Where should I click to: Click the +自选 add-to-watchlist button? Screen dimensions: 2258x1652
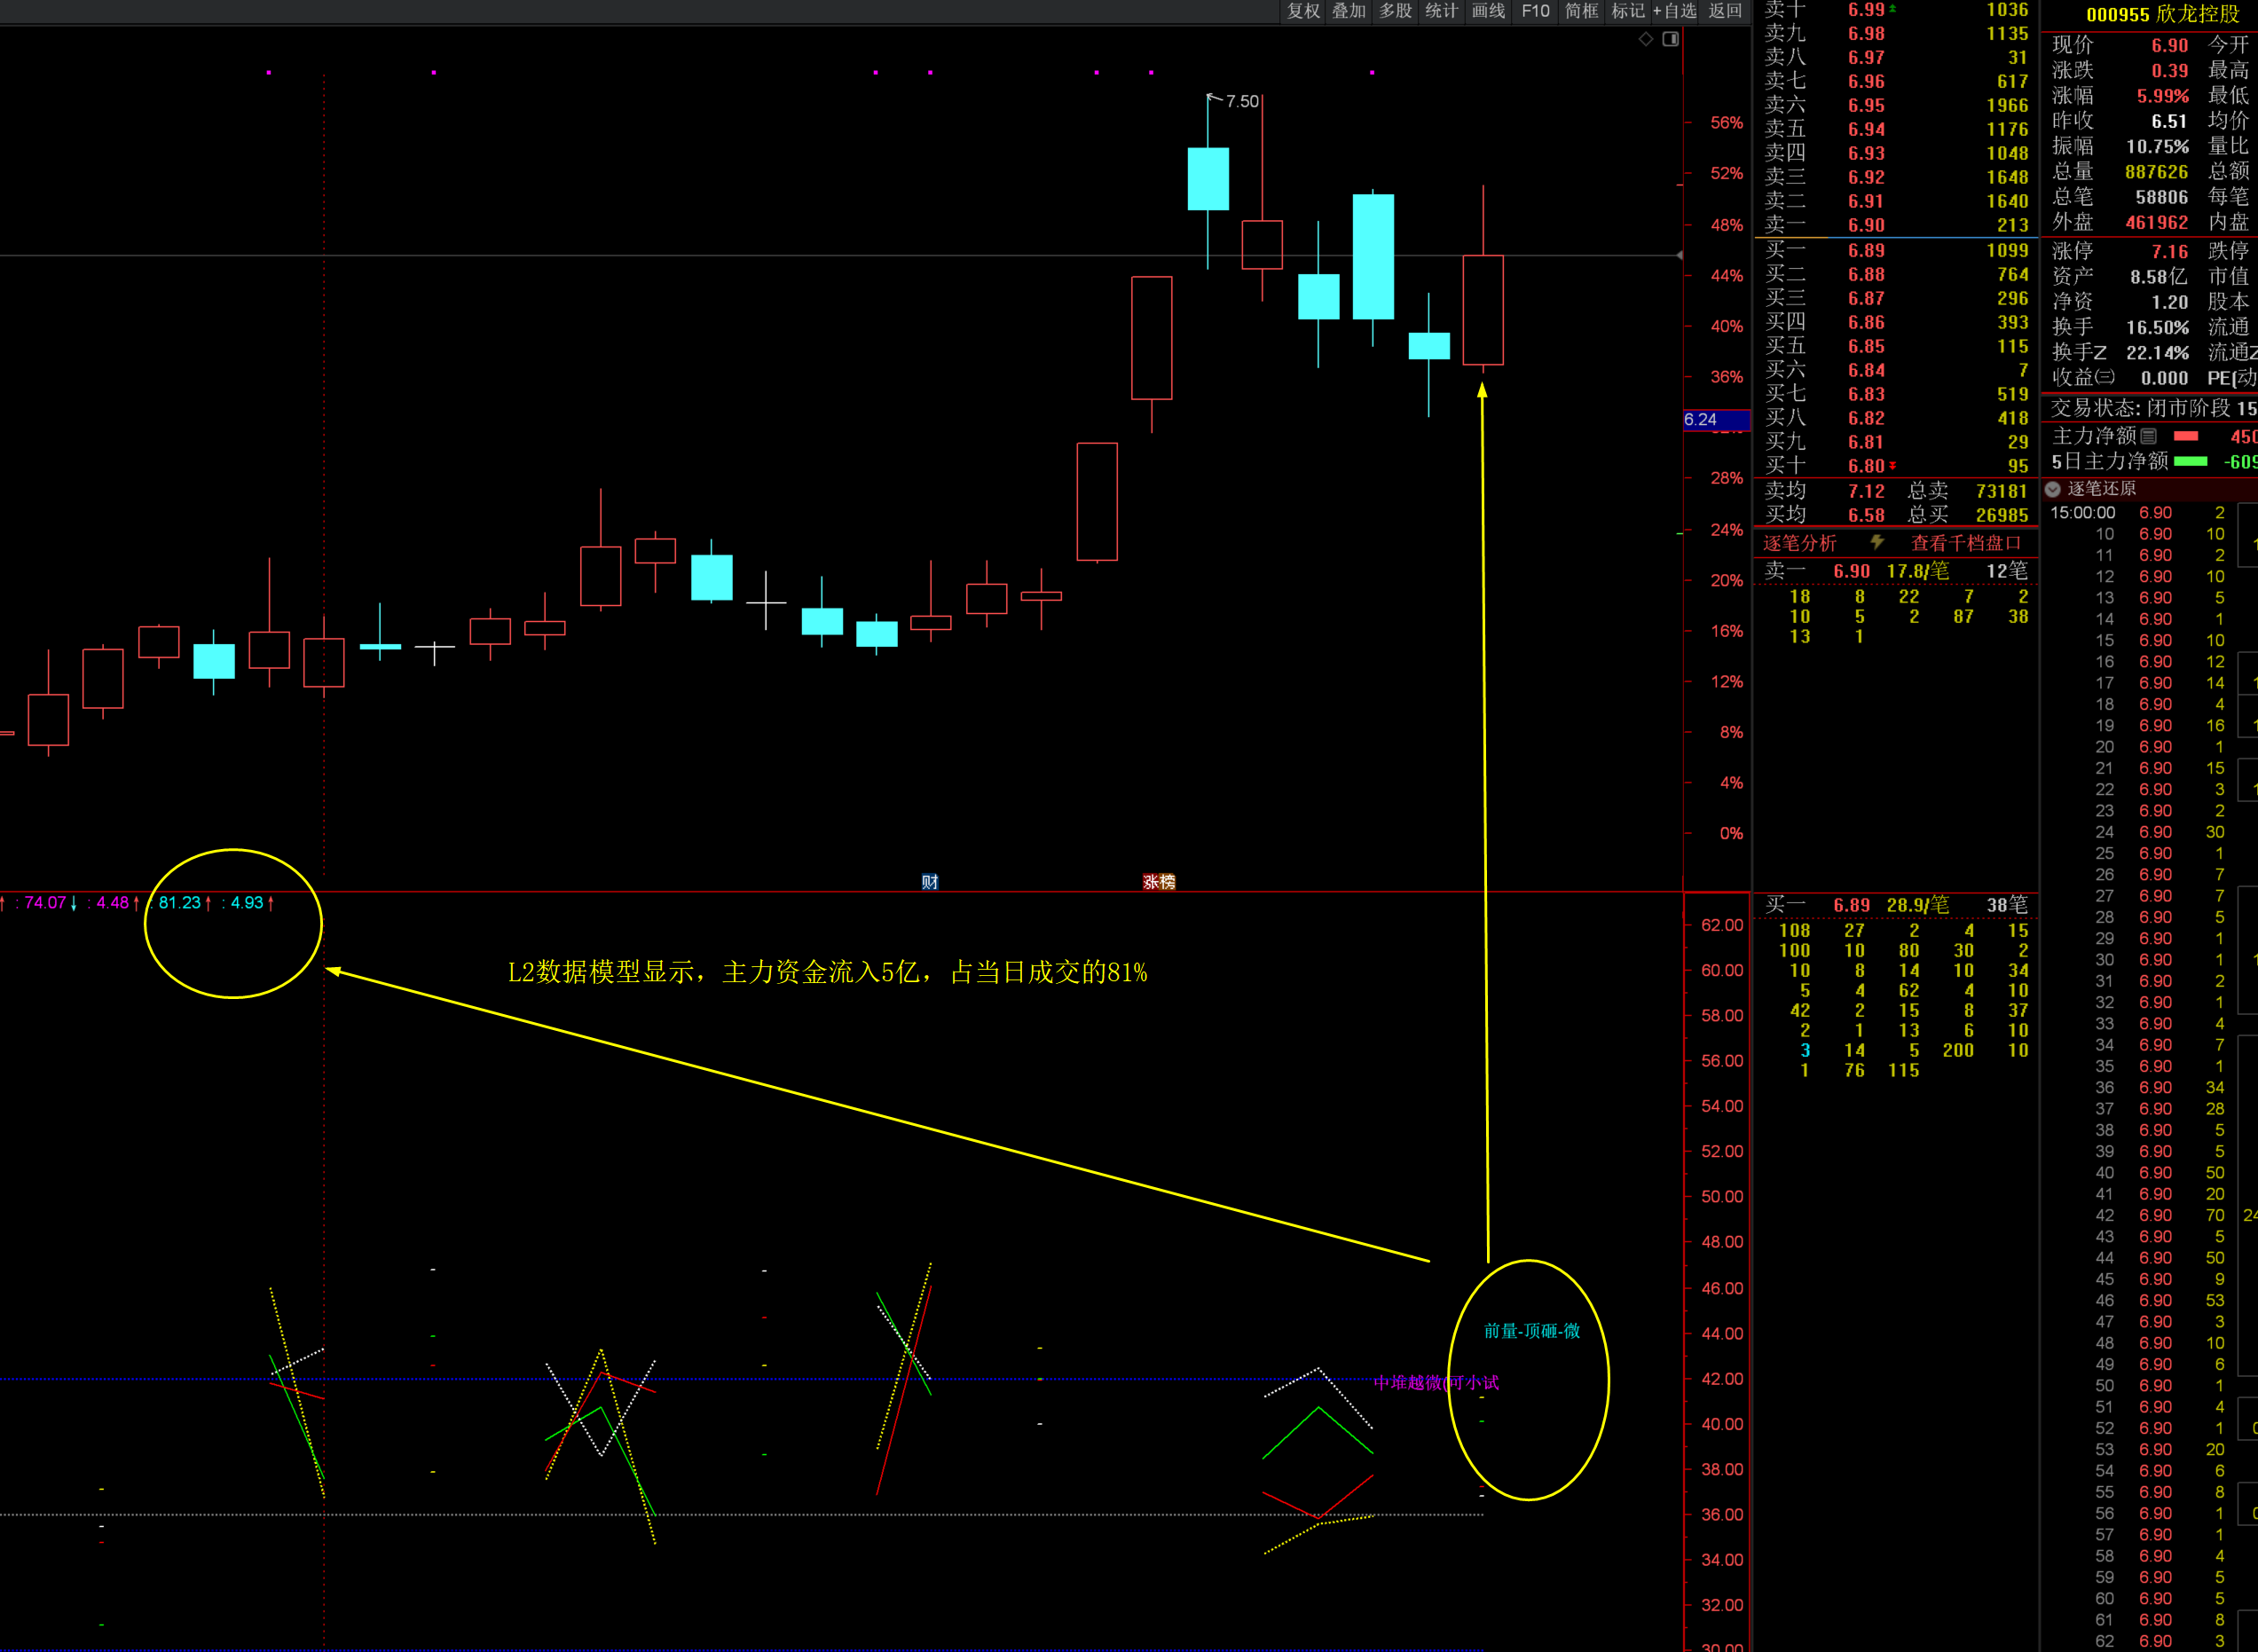[x=1674, y=11]
